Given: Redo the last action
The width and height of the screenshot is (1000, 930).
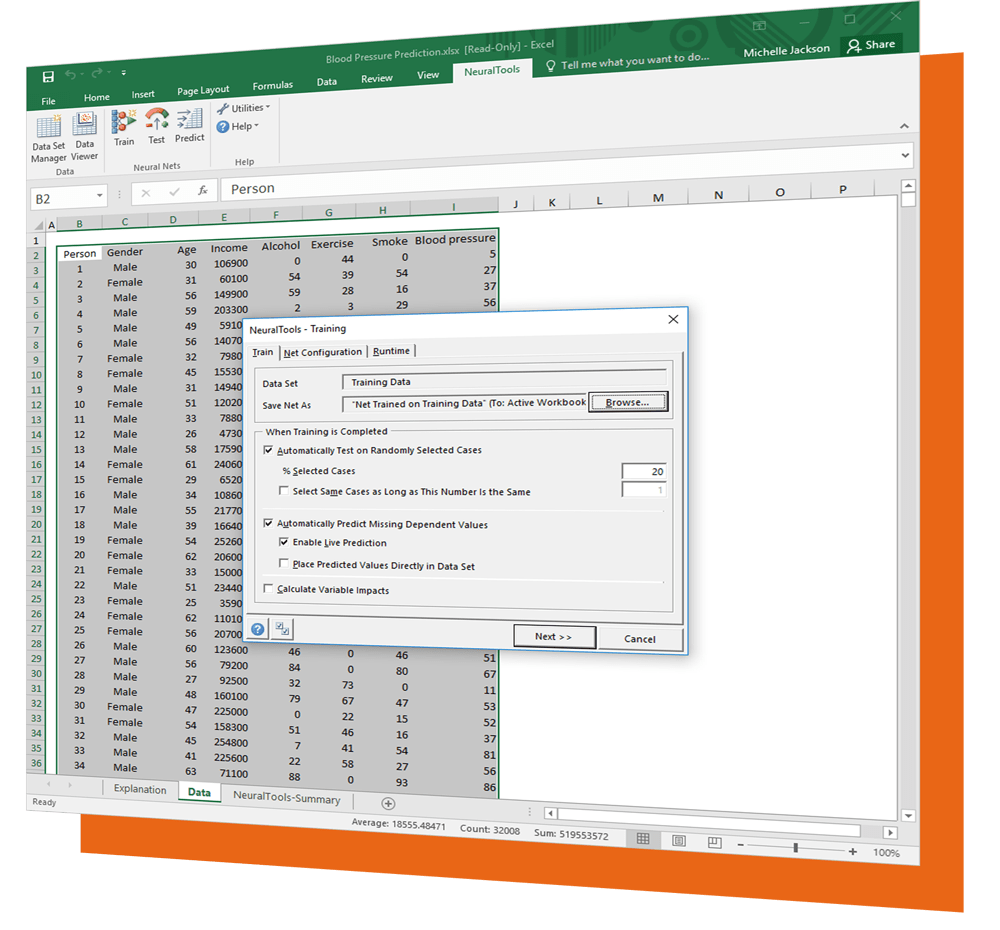Looking at the screenshot, I should [96, 73].
